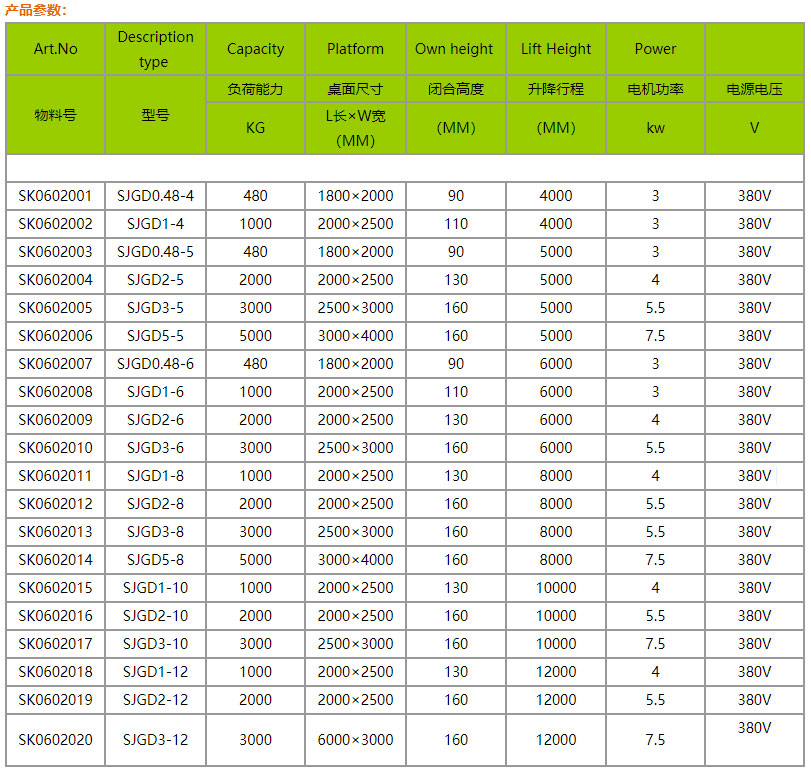Select article number SK0602009
The image size is (811, 774).
tap(55, 420)
